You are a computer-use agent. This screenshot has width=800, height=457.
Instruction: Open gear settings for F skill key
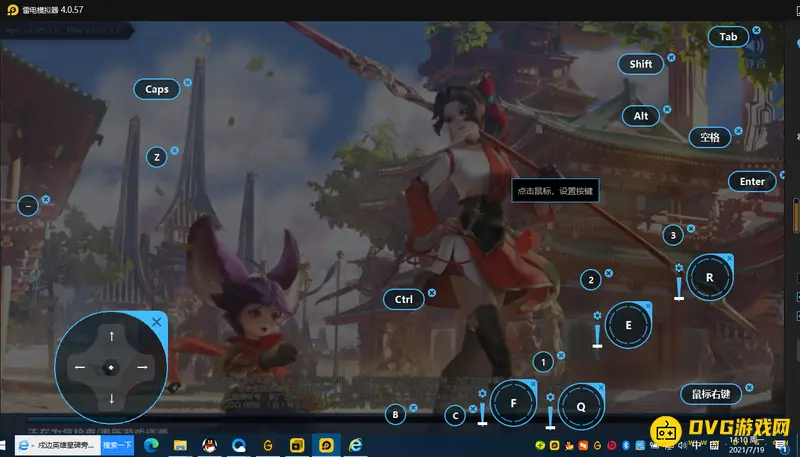point(482,393)
